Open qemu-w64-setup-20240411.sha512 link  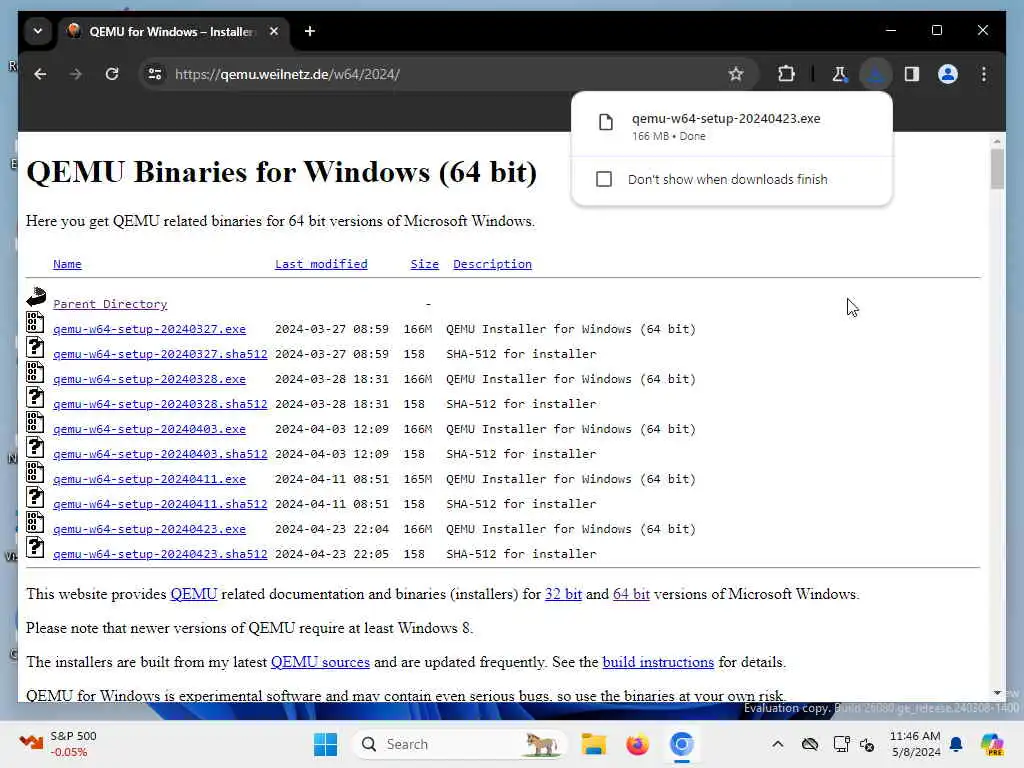tap(160, 504)
